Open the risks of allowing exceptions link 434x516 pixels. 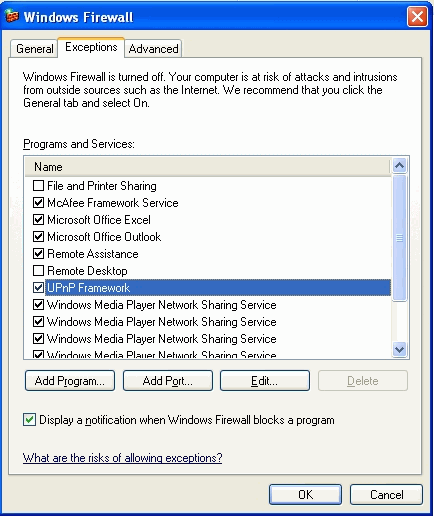point(122,458)
